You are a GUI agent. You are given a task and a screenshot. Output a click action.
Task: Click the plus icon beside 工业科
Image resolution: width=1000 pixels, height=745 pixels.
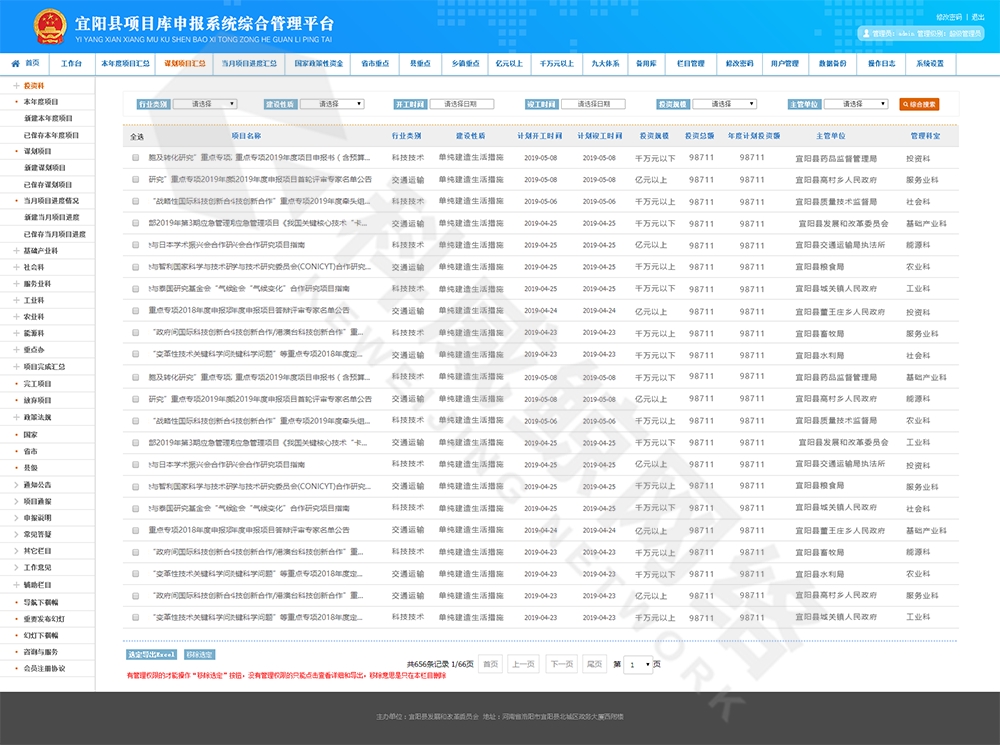coord(15,300)
